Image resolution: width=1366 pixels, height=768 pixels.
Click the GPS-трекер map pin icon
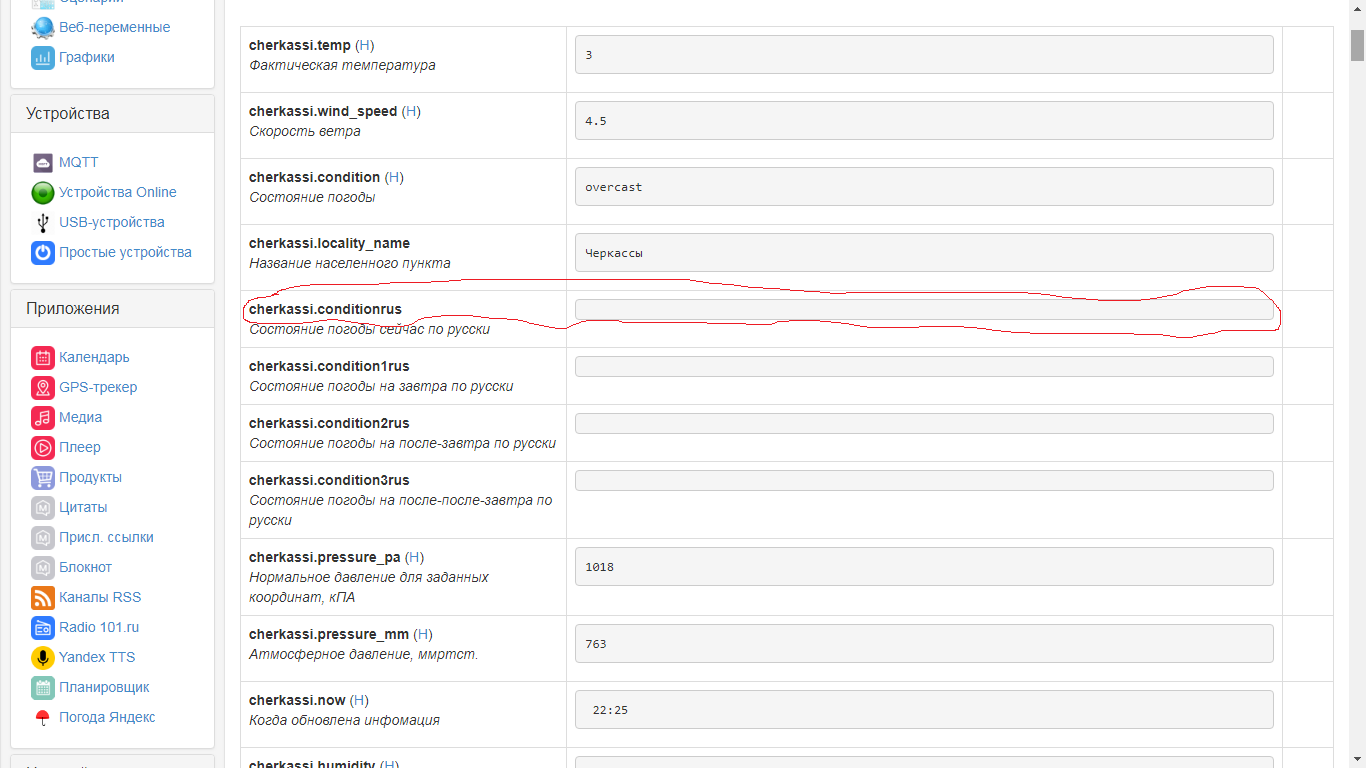[x=42, y=387]
